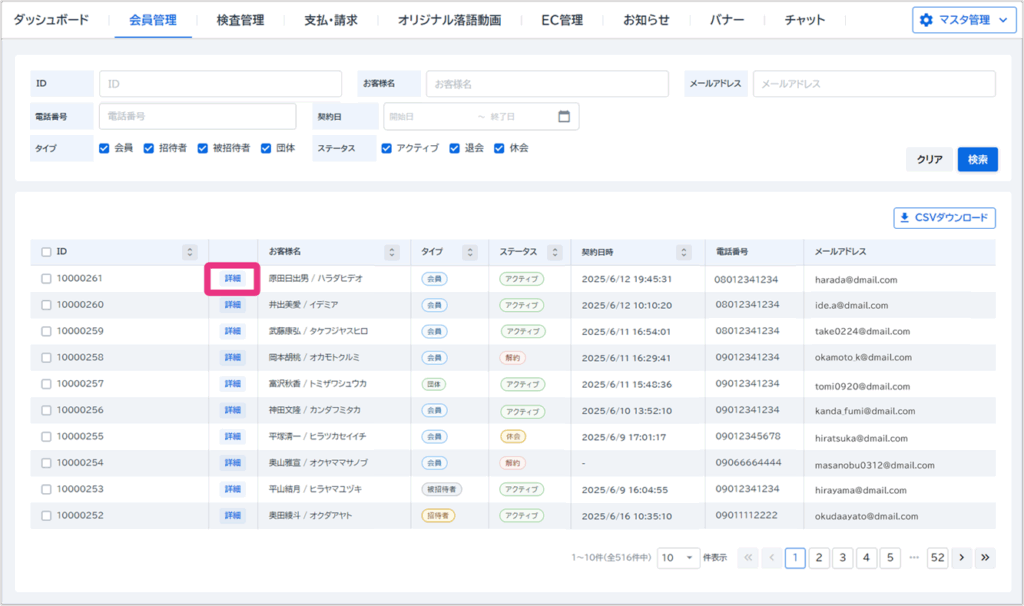
Task: Open 詳細 for customer 原田日出男
Action: click(232, 279)
